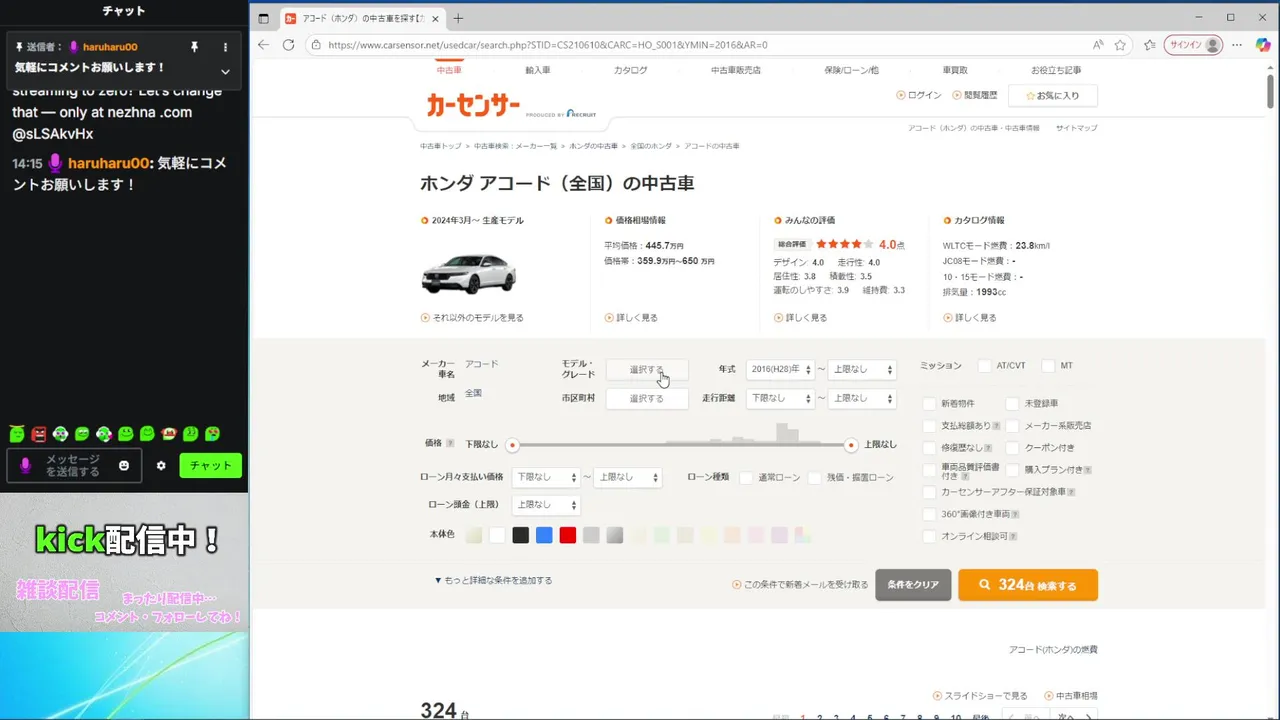Image resolution: width=1280 pixels, height=720 pixels.
Task: Enable 未登録車 checkbox
Action: pyautogui.click(x=1014, y=404)
